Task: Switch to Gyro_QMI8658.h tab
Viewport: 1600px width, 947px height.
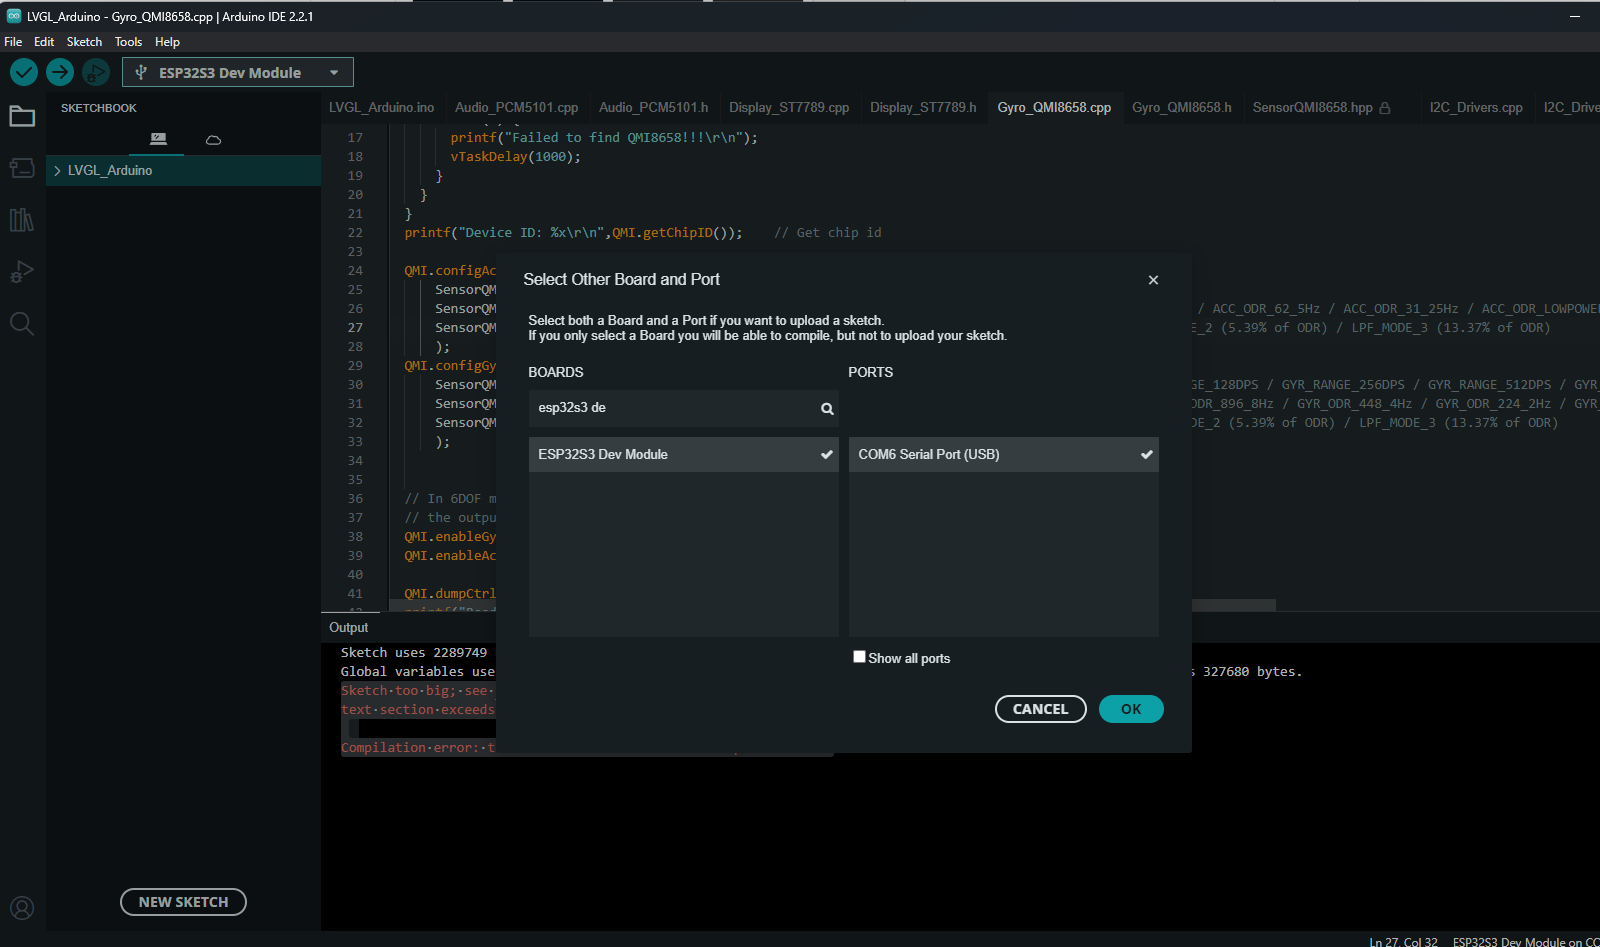Action: [1182, 107]
